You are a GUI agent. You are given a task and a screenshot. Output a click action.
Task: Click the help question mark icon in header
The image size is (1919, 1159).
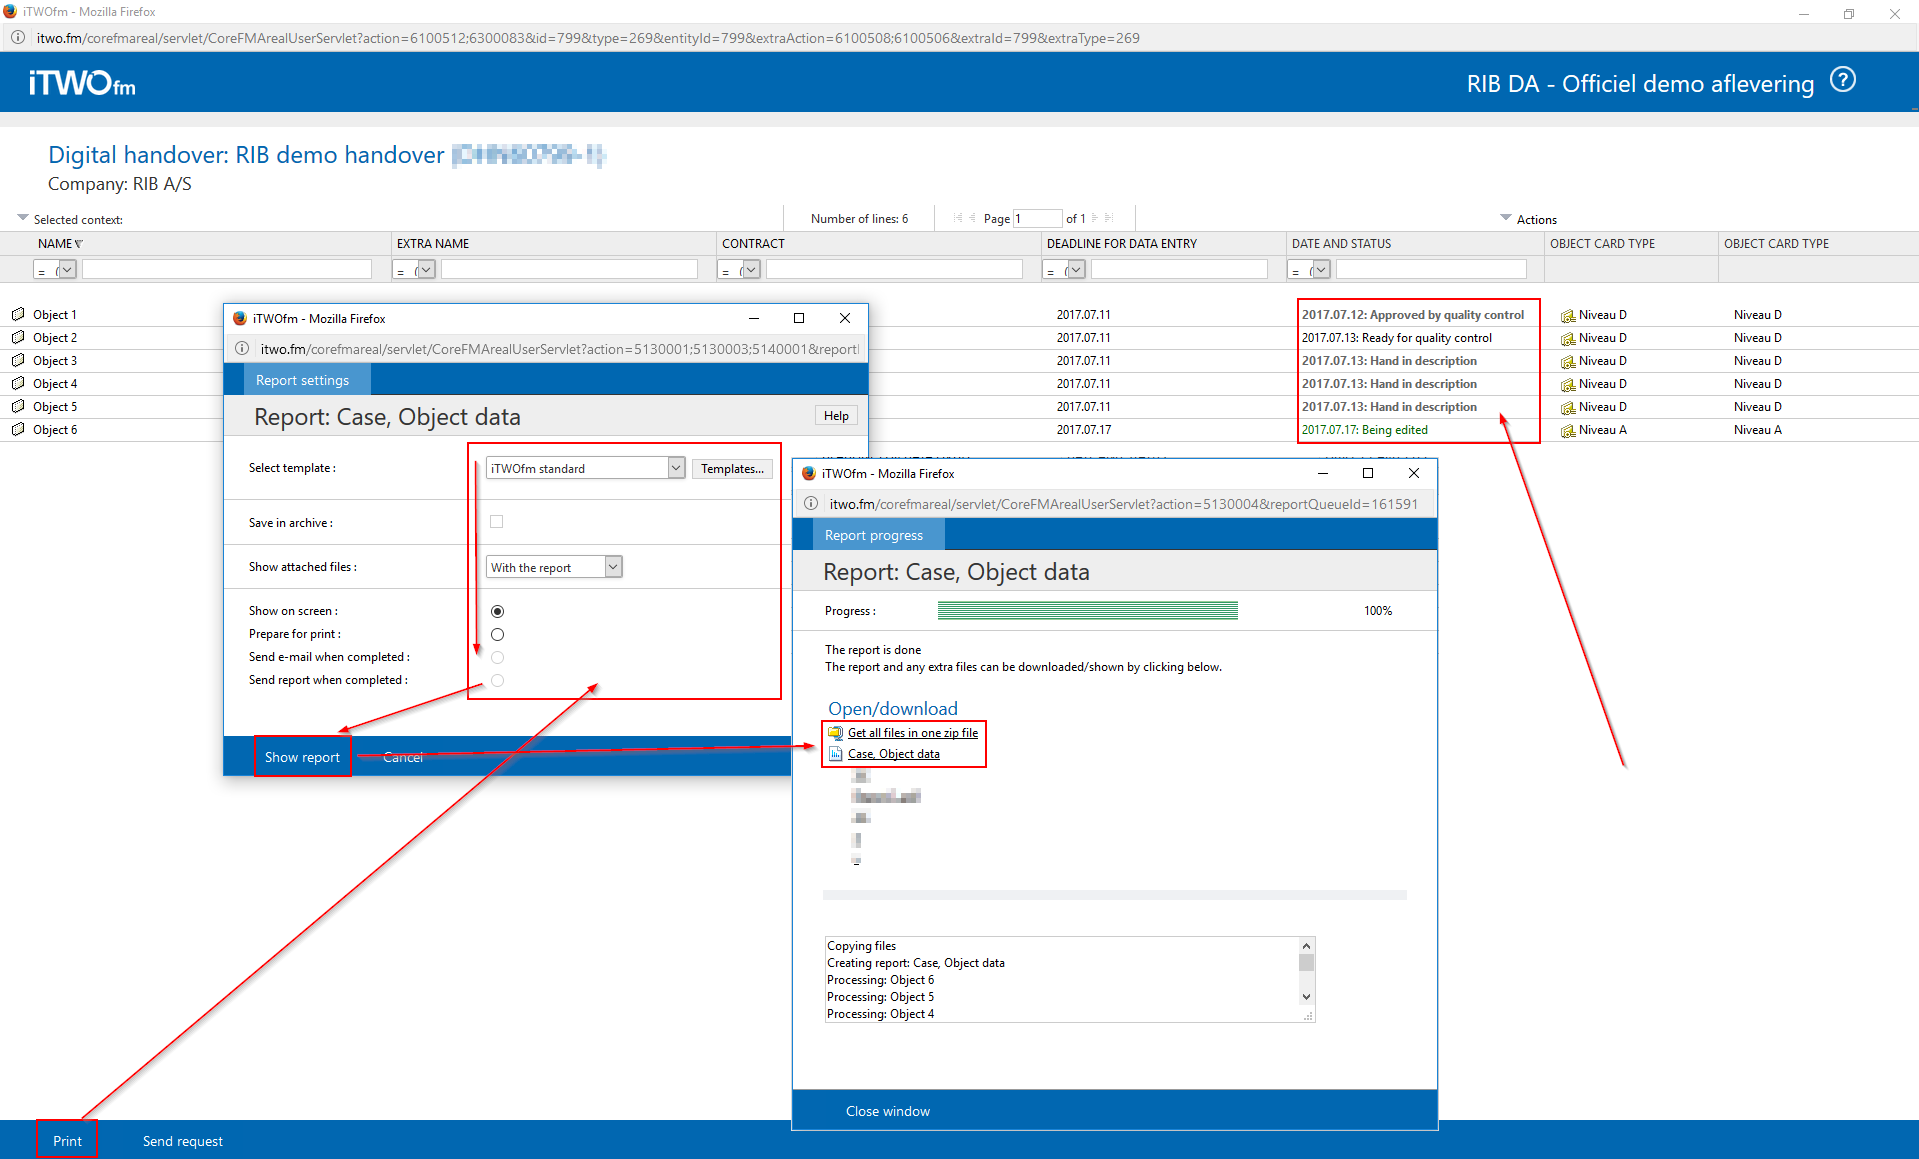[x=1842, y=80]
